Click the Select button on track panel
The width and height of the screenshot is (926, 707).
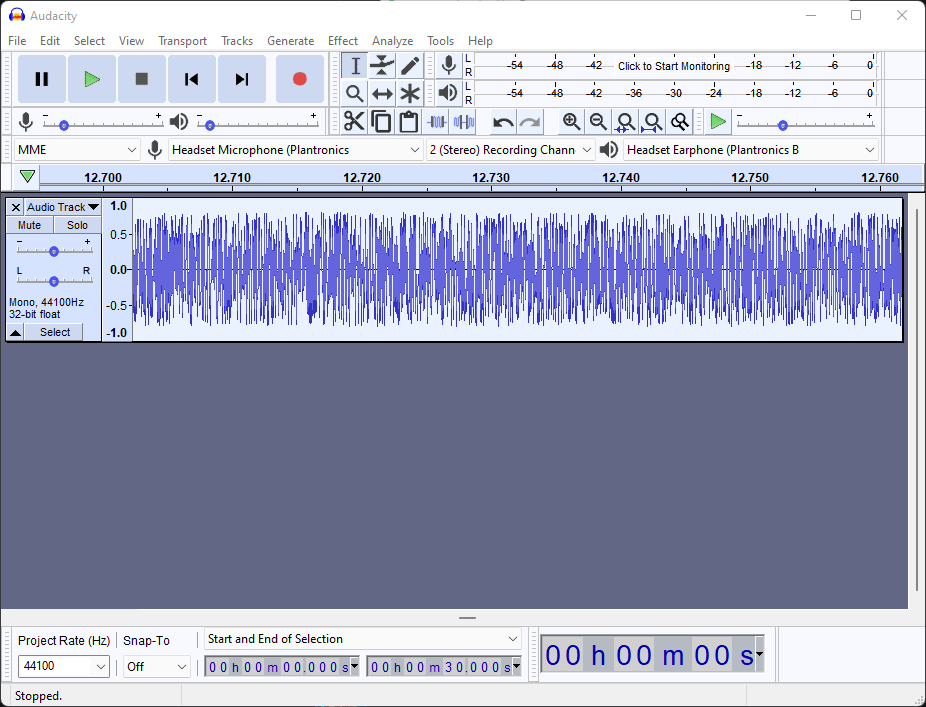pos(55,332)
